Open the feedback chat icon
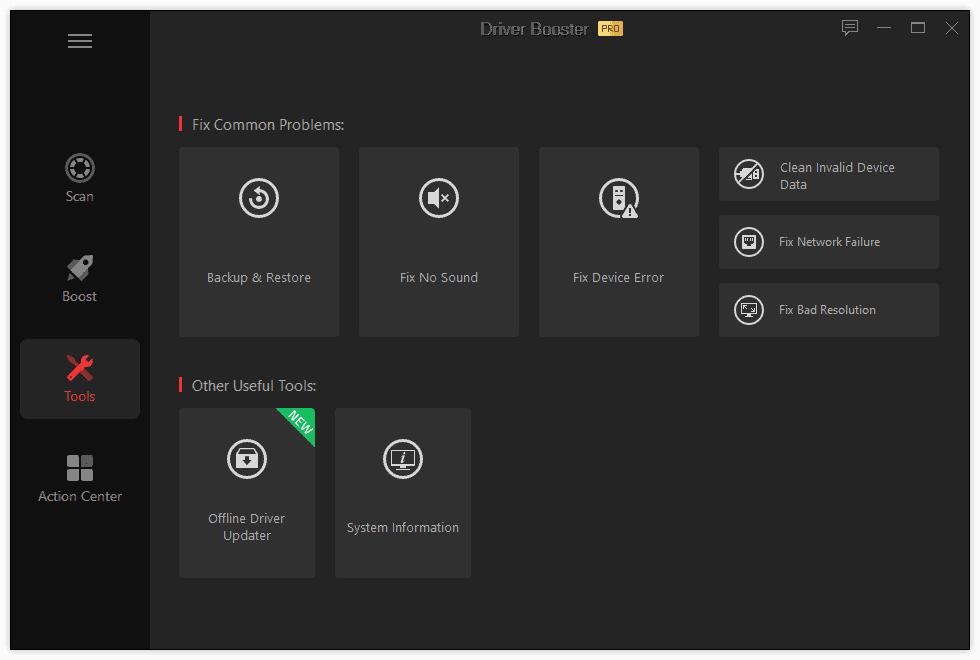 tap(850, 28)
